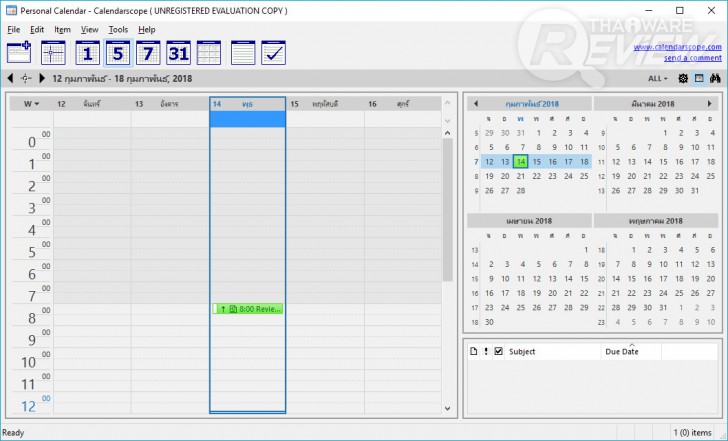The width and height of the screenshot is (728, 441).
Task: Show previous month in mini calendar
Action: pos(475,104)
